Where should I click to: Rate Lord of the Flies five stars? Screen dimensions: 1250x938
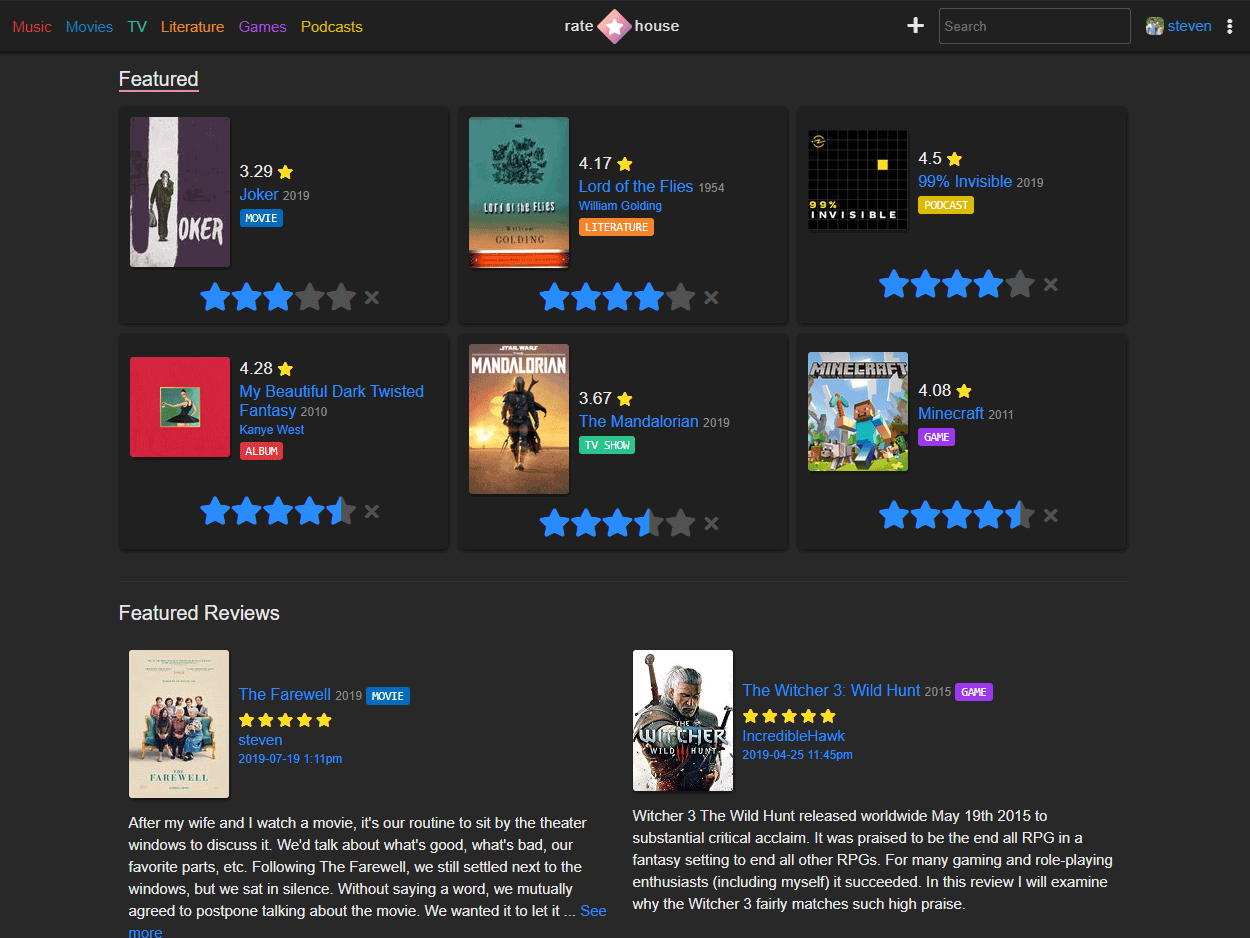(x=680, y=297)
